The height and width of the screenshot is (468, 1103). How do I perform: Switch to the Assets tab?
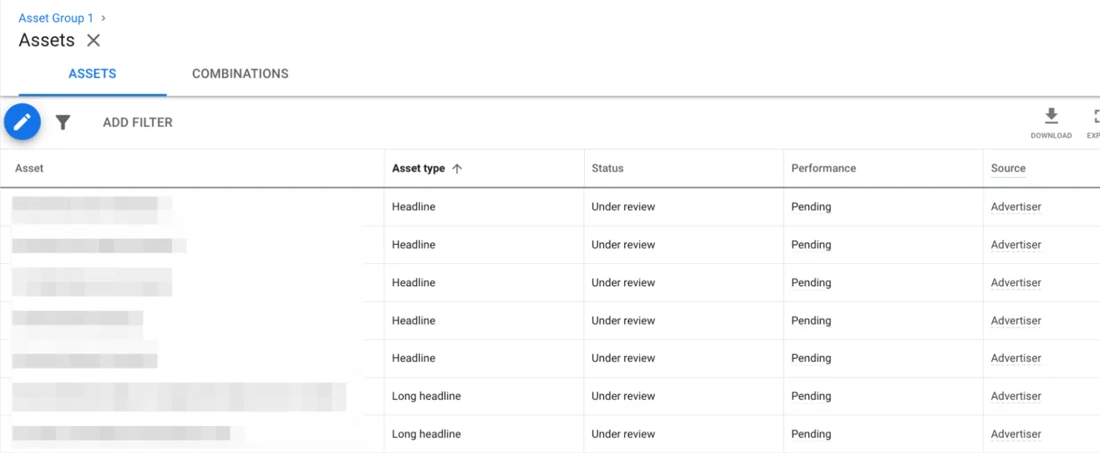click(x=92, y=74)
